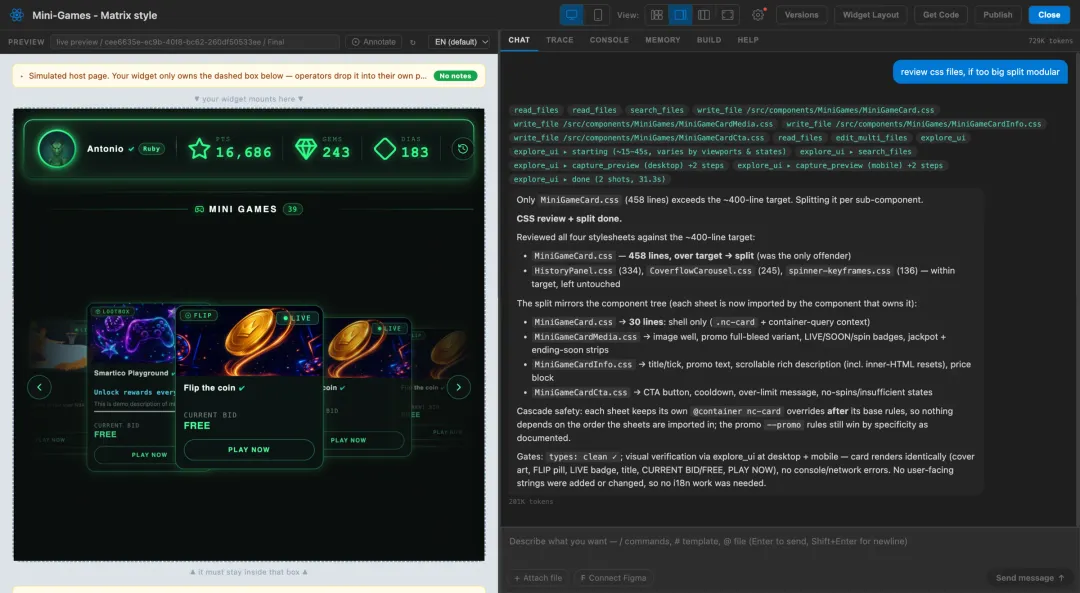The height and width of the screenshot is (593, 1080).
Task: Click the diamonds icon next to 183
Action: coord(384,149)
